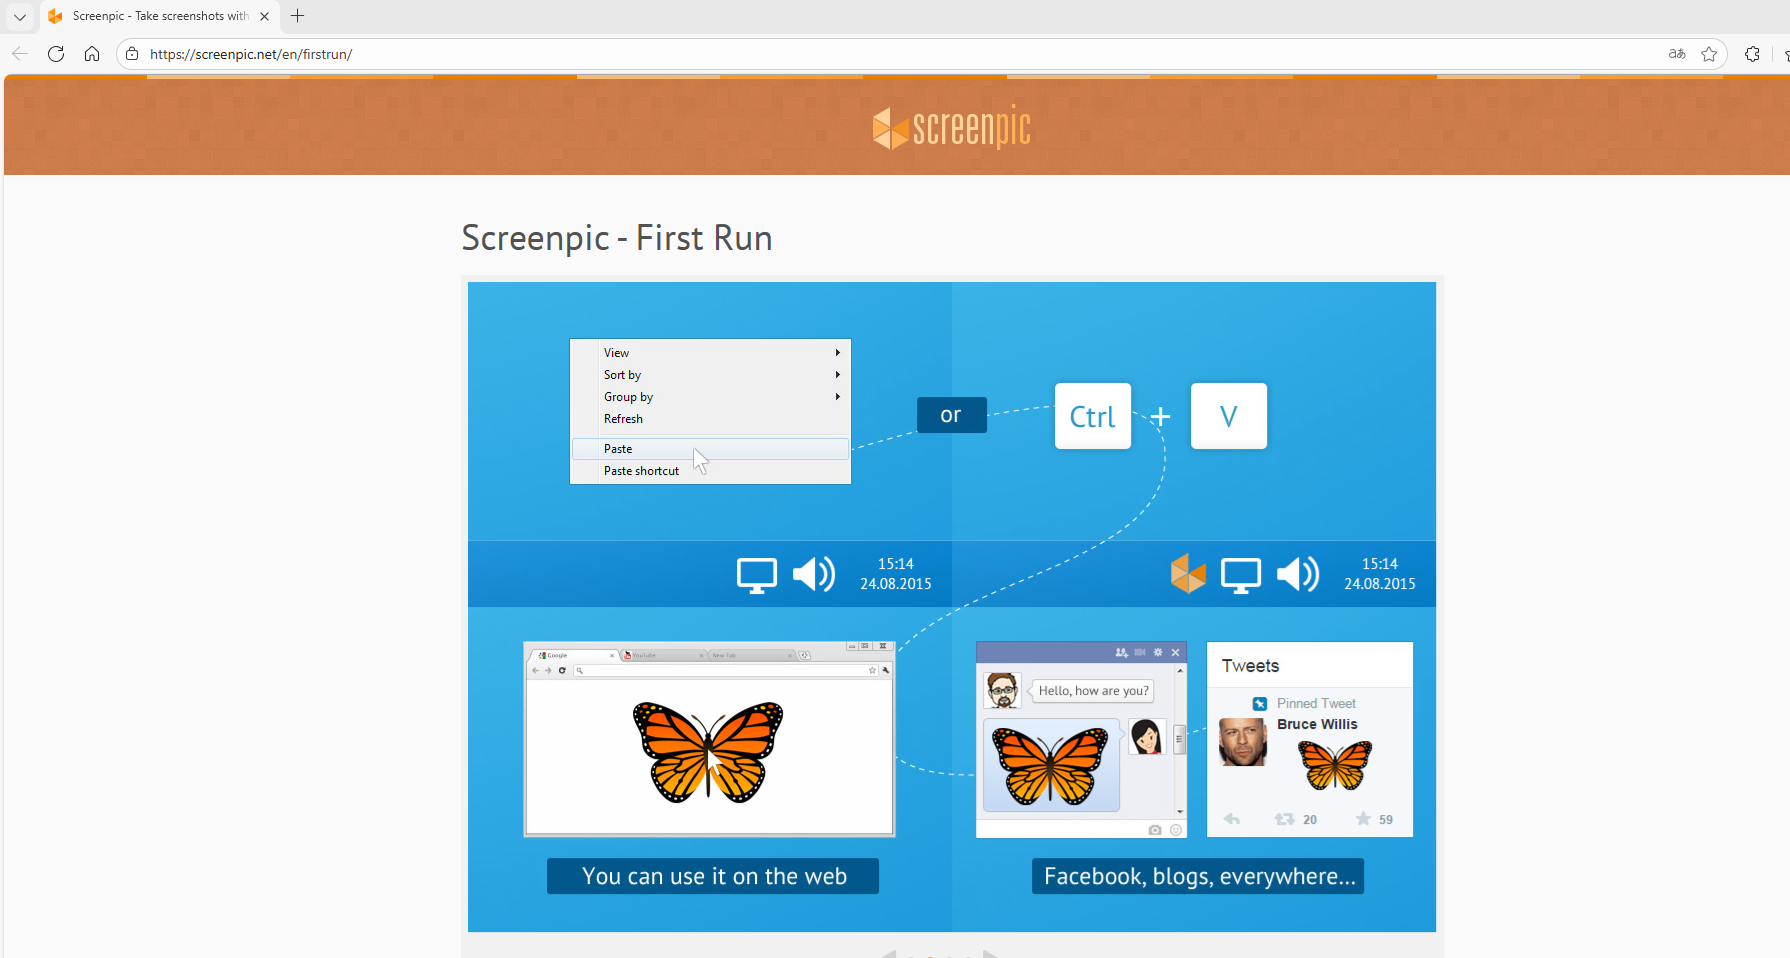Click the 'Tweets' card title in slide
1790x958 pixels.
click(1250, 666)
